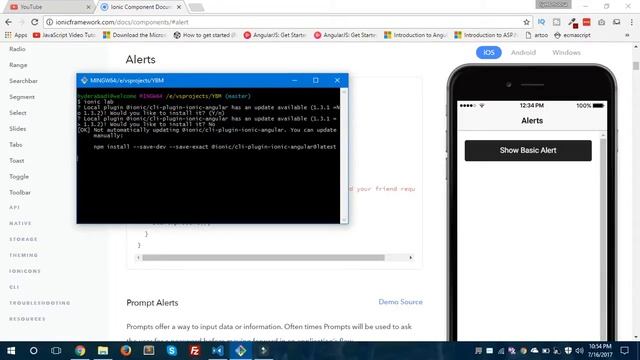Open the ecmascript bookmark
640x360 pixels.
572,35
